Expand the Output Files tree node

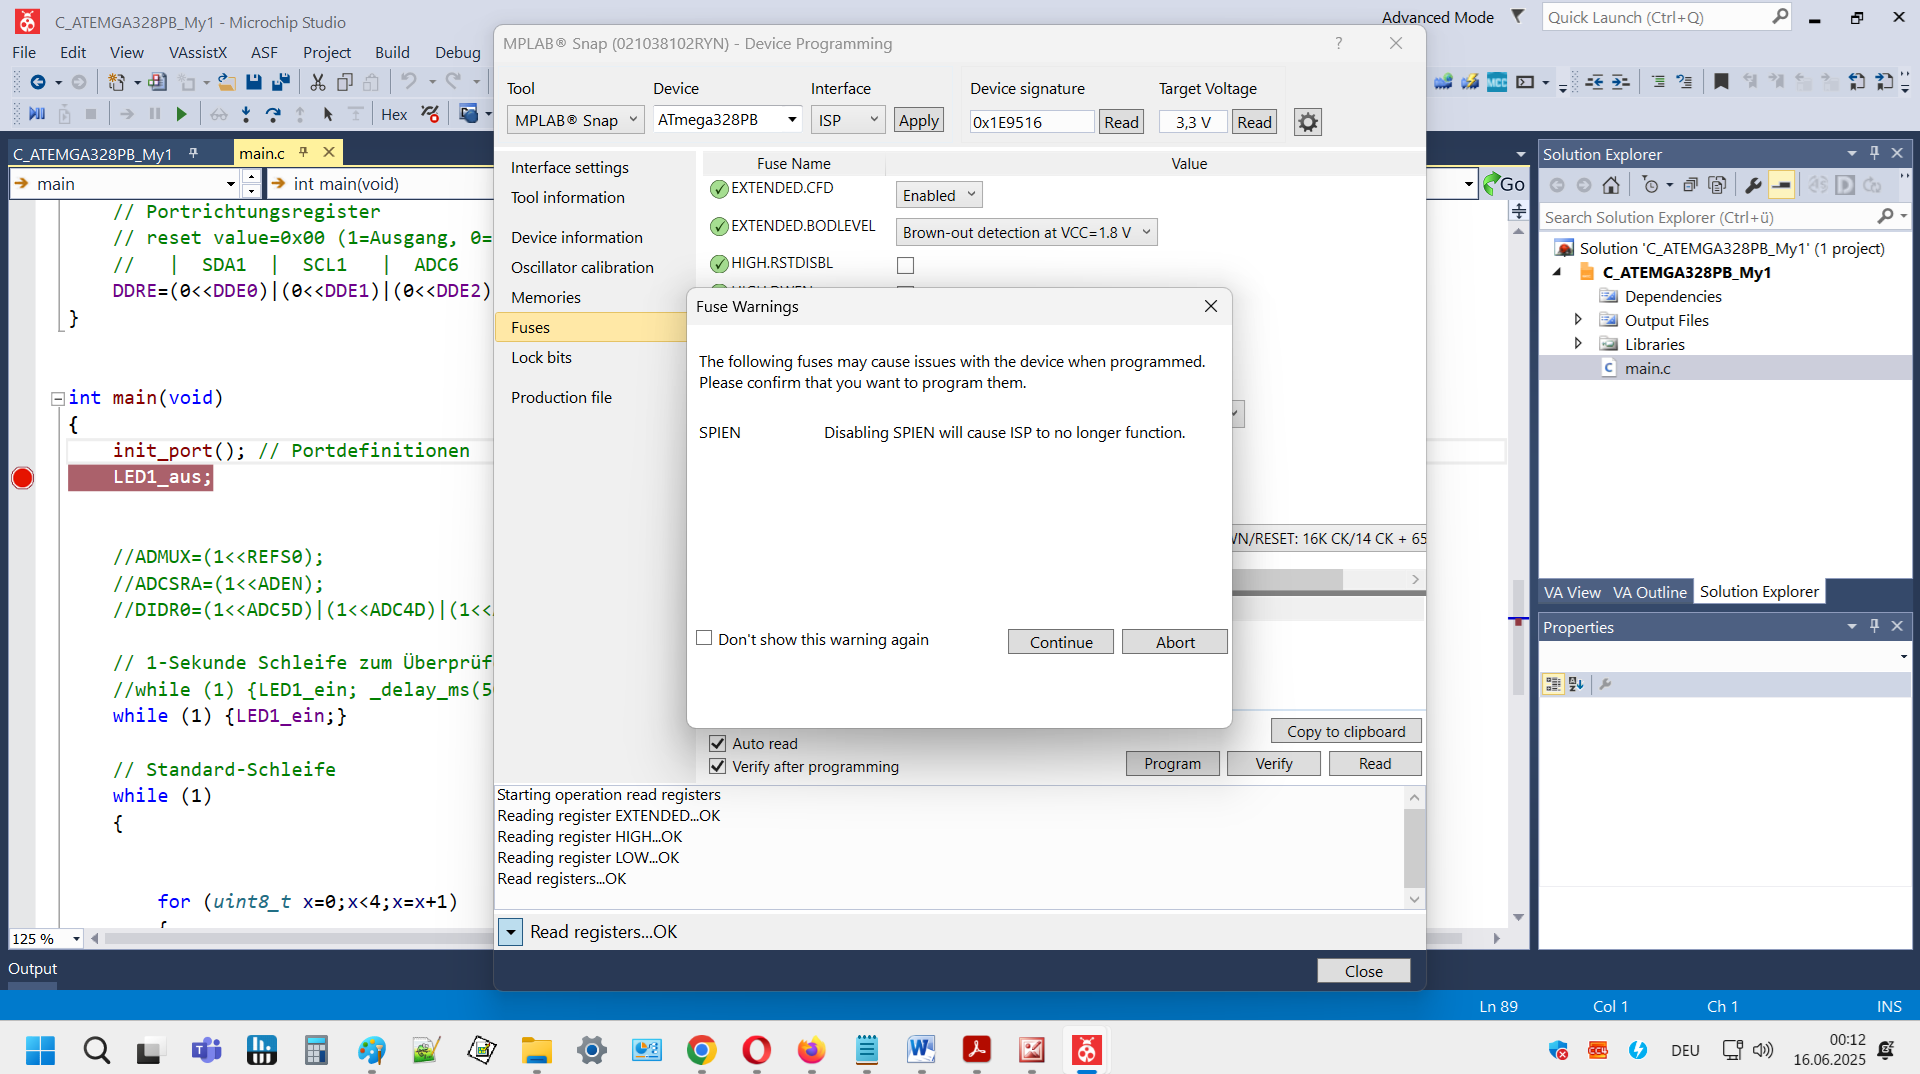[x=1578, y=320]
